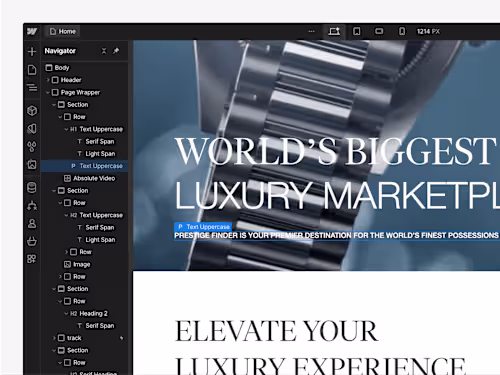Select Absolute Video in Navigator
This screenshot has width=500, height=375.
[x=89, y=178]
